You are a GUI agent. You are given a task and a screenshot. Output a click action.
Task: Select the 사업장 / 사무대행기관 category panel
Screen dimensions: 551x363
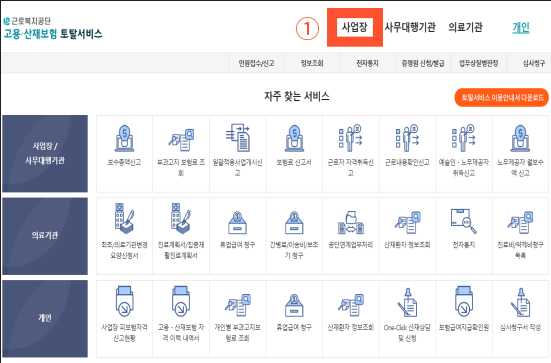45,154
